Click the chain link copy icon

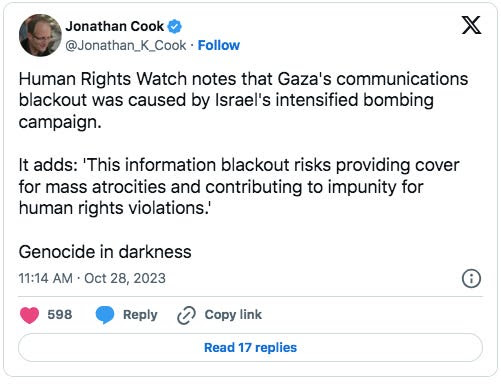186,315
